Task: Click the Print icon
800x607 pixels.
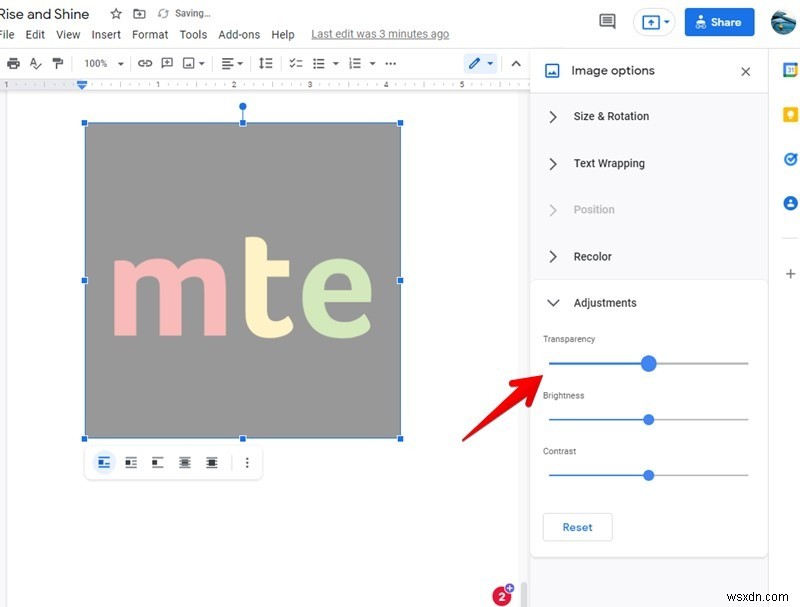Action: point(13,63)
